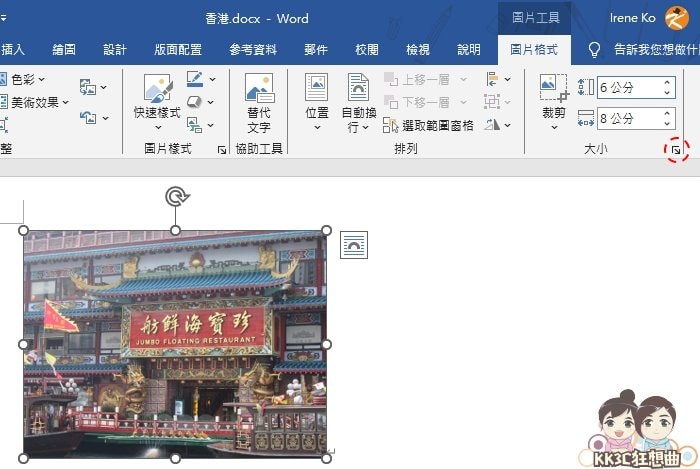Expand the Picture Border dropdown

(x=199, y=78)
